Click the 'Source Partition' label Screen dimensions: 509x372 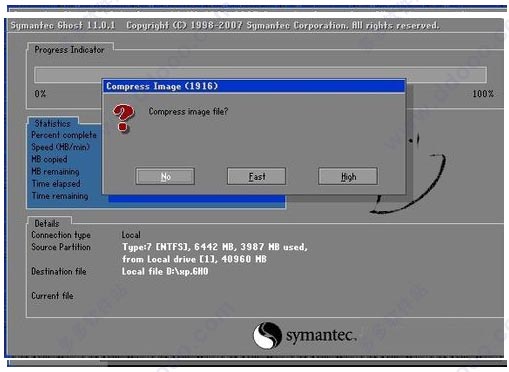click(x=61, y=247)
